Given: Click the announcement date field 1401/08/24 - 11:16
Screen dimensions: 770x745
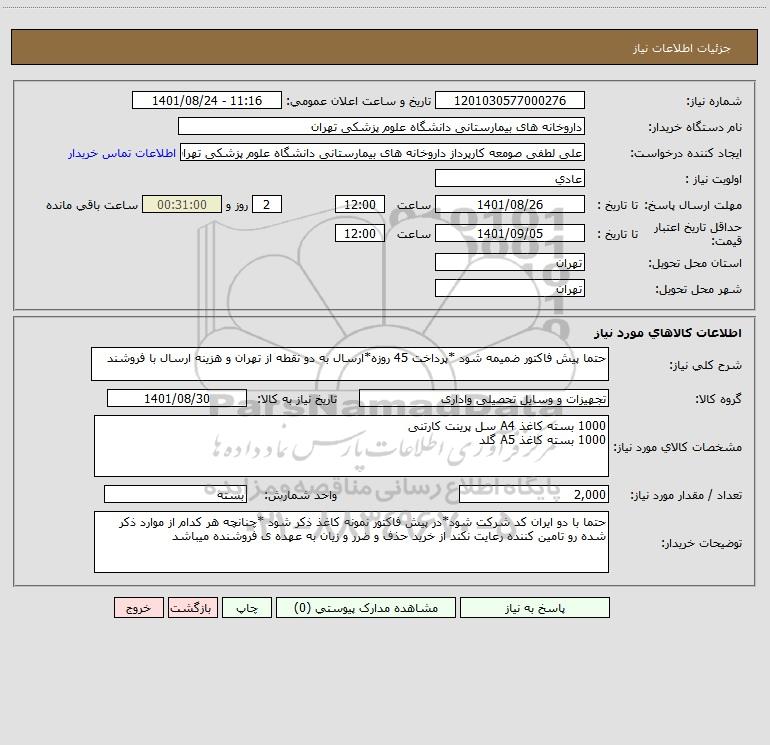Looking at the screenshot, I should click(207, 100).
